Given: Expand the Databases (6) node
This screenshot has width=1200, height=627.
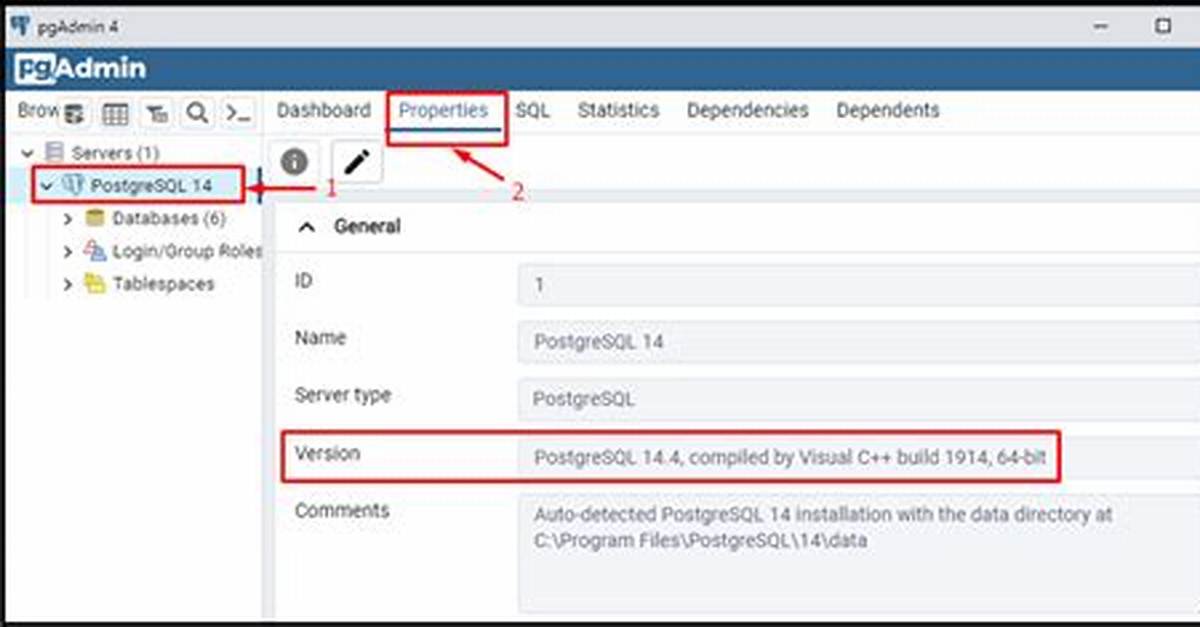Looking at the screenshot, I should tap(68, 219).
